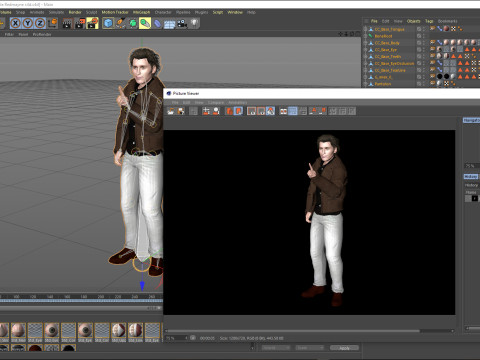Click Picture Viewer save image icon
Image resolution: width=480 pixels, height=360 pixels.
181,111
